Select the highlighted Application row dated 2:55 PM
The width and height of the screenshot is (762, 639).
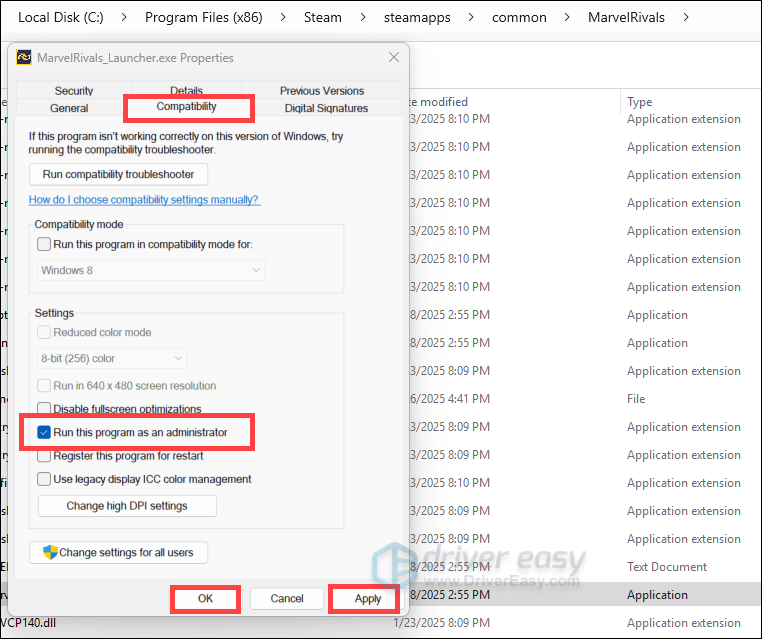coord(585,595)
